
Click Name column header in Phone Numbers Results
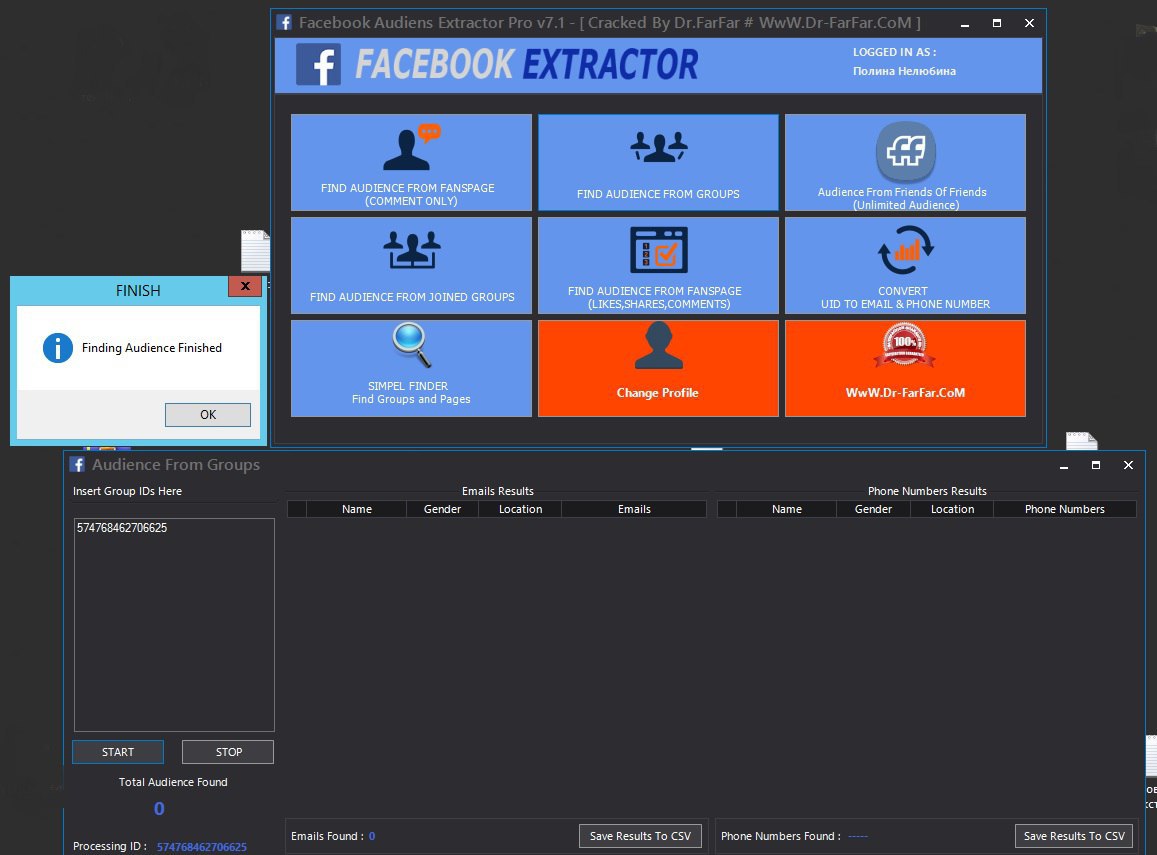[787, 509]
